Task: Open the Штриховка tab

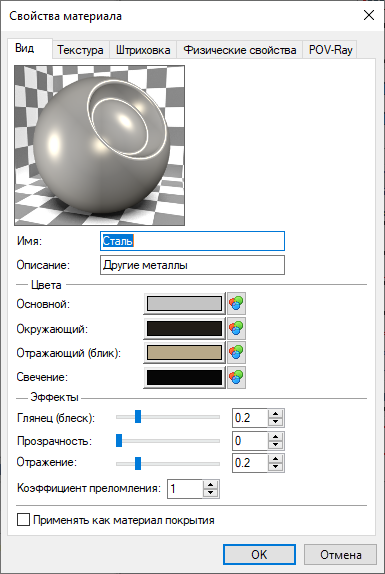Action: coord(143,50)
